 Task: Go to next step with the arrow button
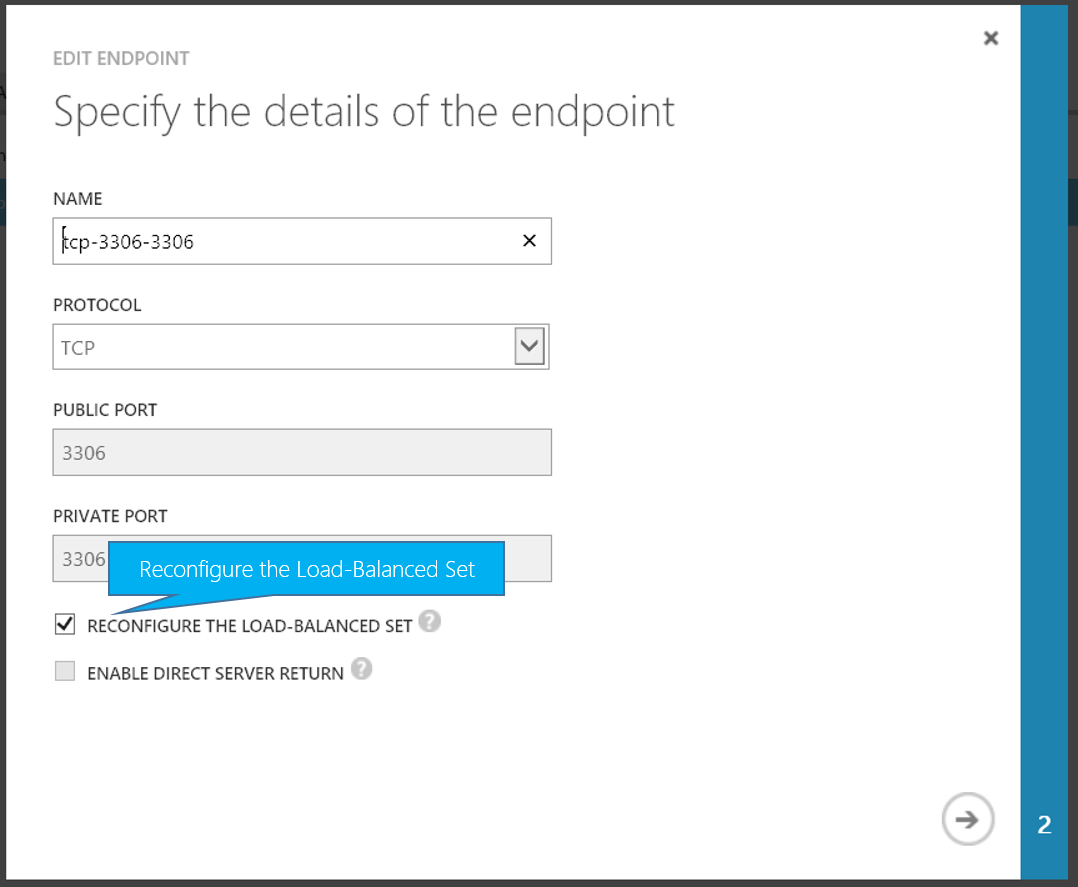coord(967,820)
